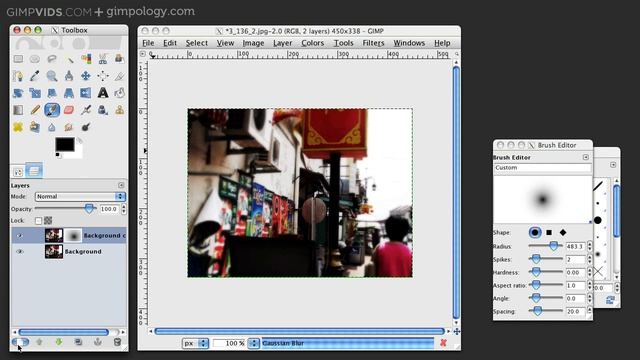Select the Scissors Select tool

coord(103,59)
